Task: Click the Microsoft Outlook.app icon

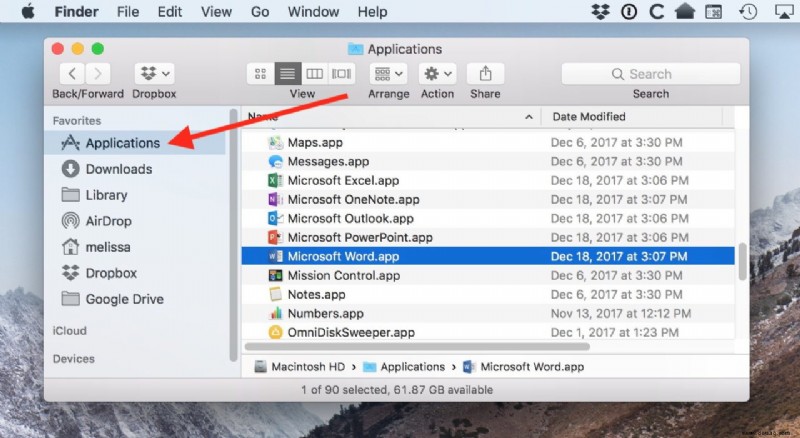Action: [x=276, y=218]
